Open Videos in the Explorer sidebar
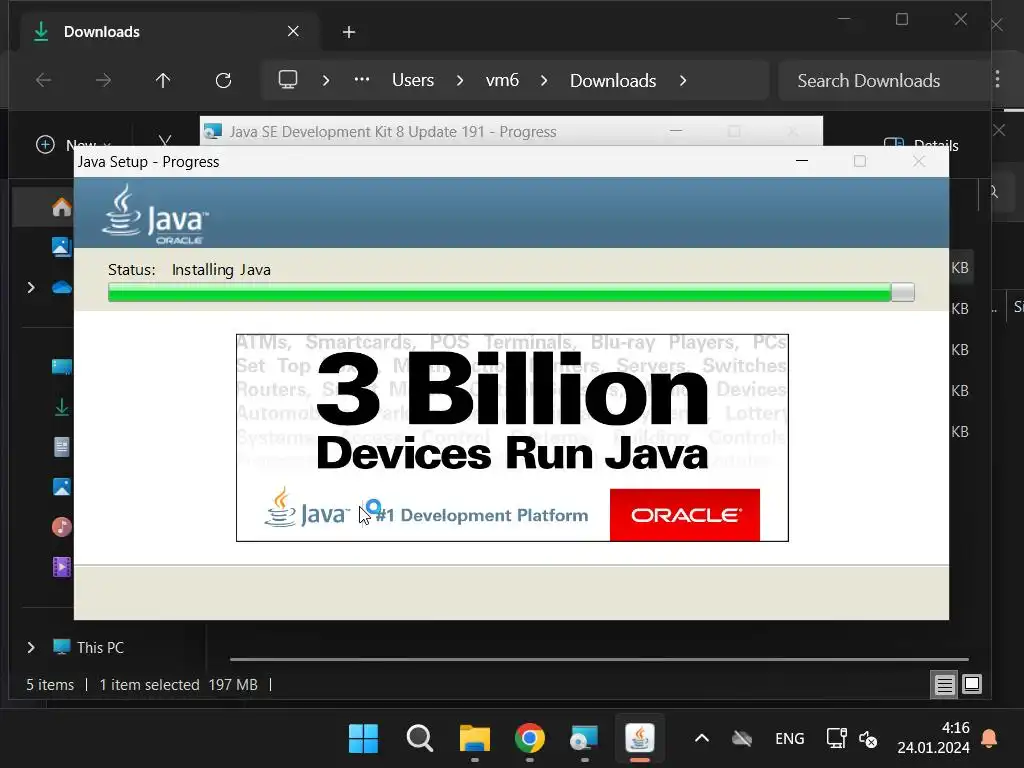The image size is (1024, 768). [61, 567]
